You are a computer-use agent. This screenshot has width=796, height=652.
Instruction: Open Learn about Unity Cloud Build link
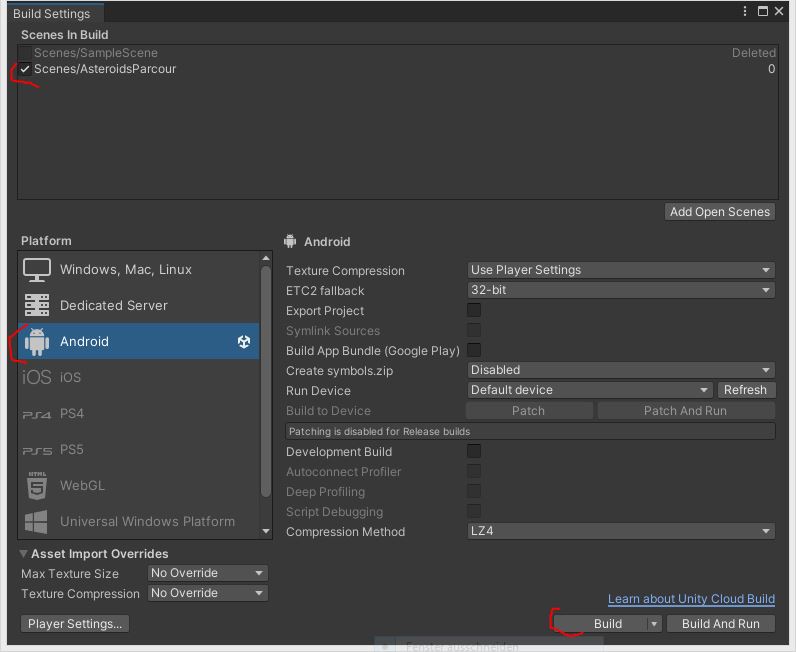[x=691, y=599]
